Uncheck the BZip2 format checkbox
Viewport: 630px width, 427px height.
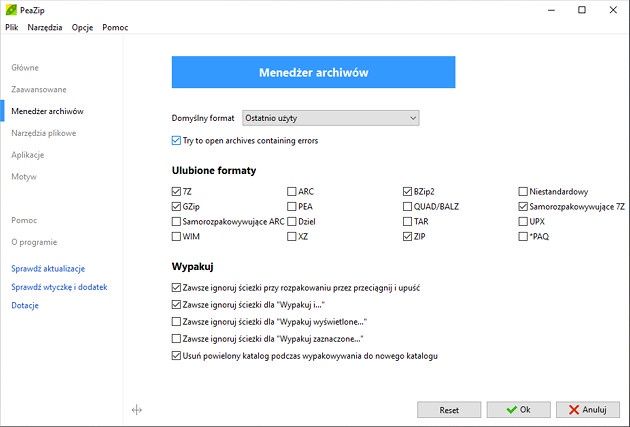pyautogui.click(x=407, y=192)
